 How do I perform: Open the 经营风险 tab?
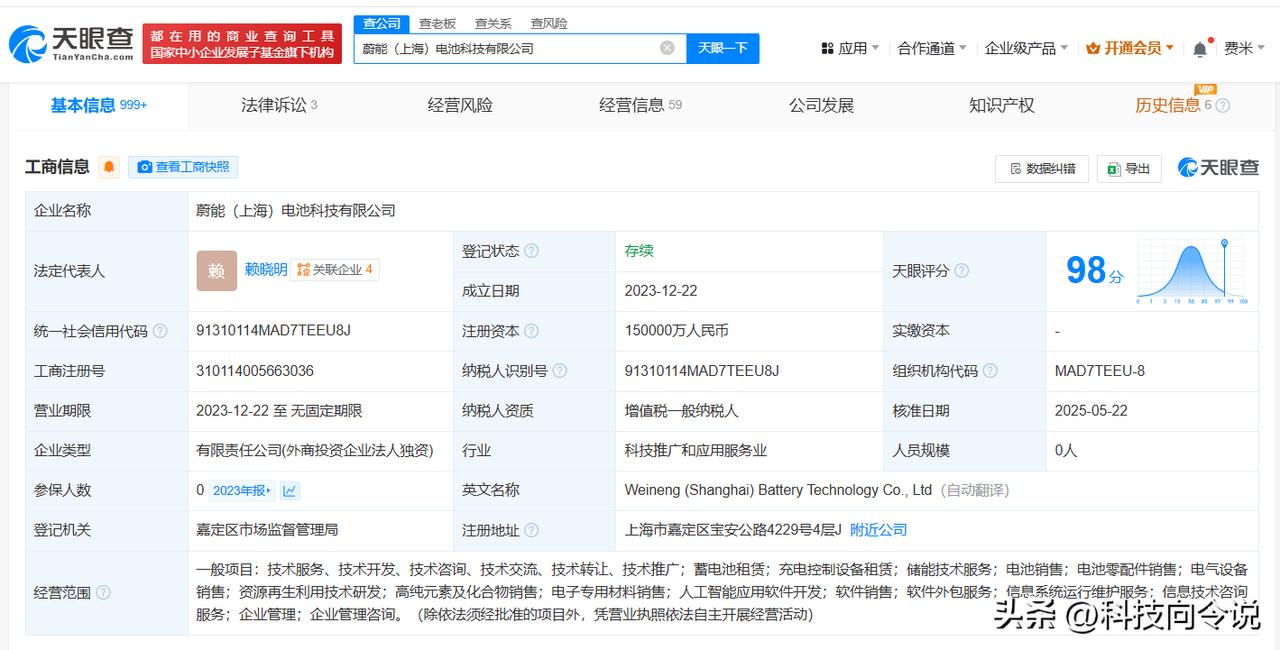tap(460, 105)
